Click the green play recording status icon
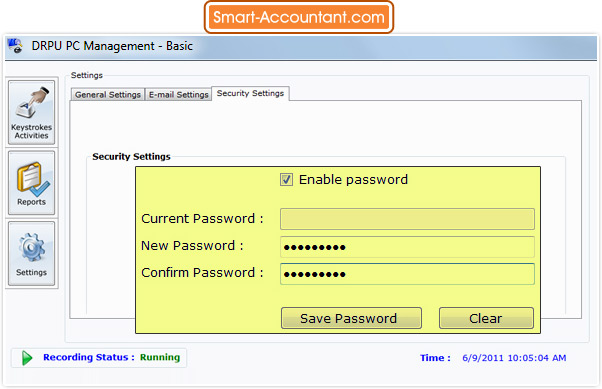Image resolution: width=602 pixels, height=389 pixels. (x=26, y=358)
